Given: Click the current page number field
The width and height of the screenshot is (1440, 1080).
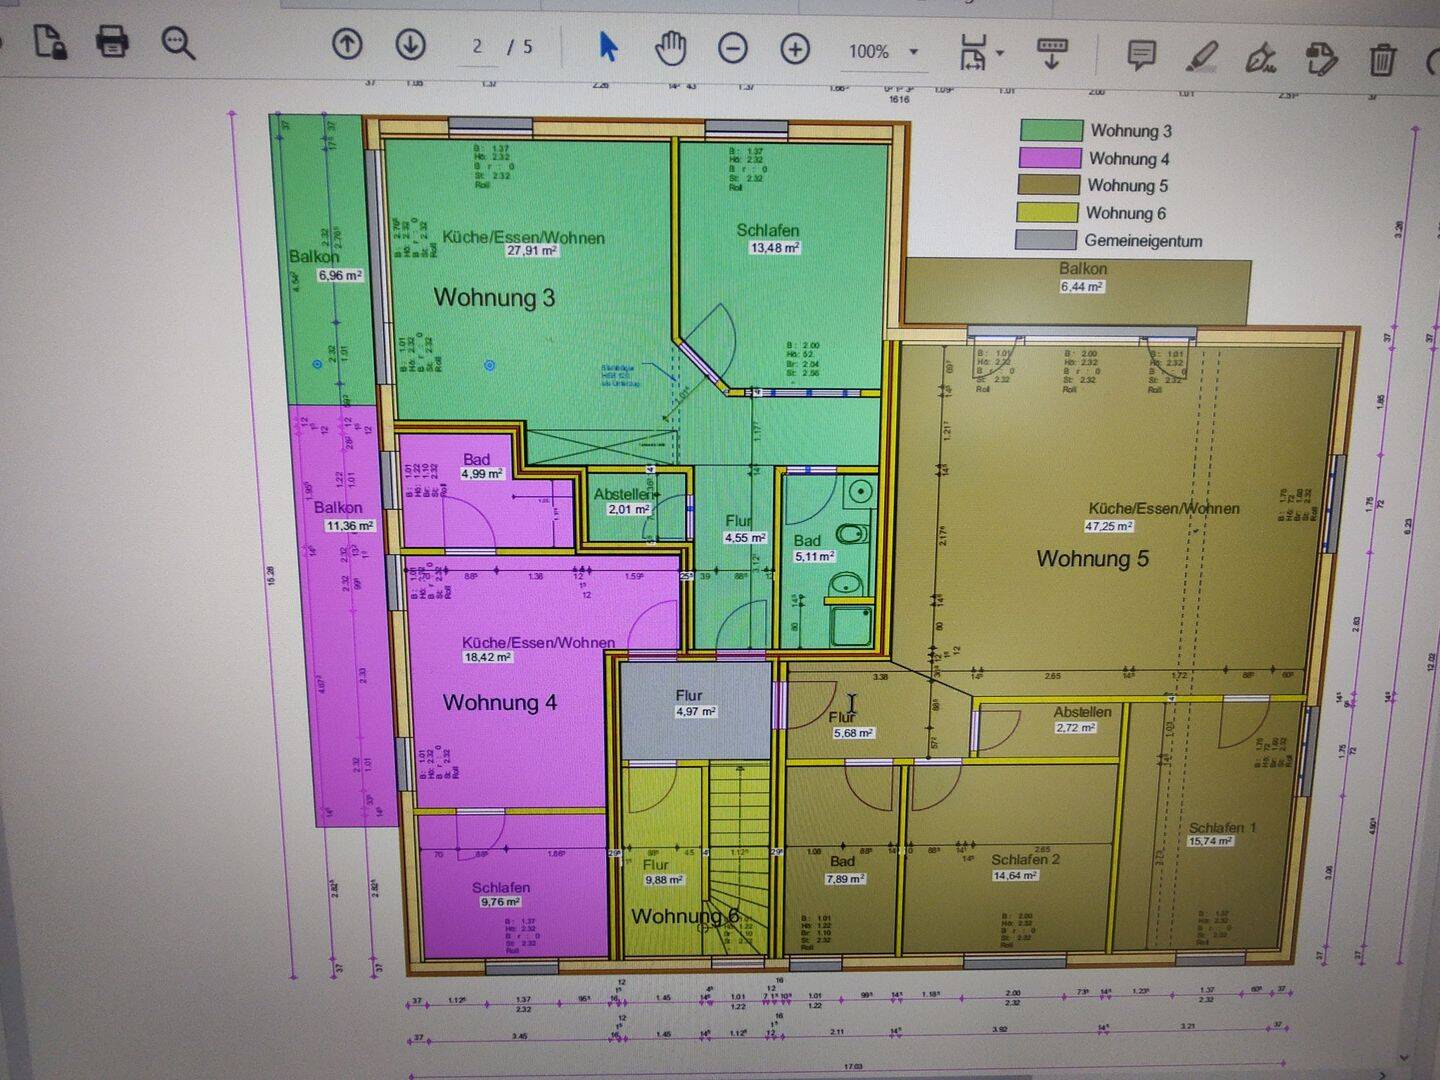Looking at the screenshot, I should point(477,47).
